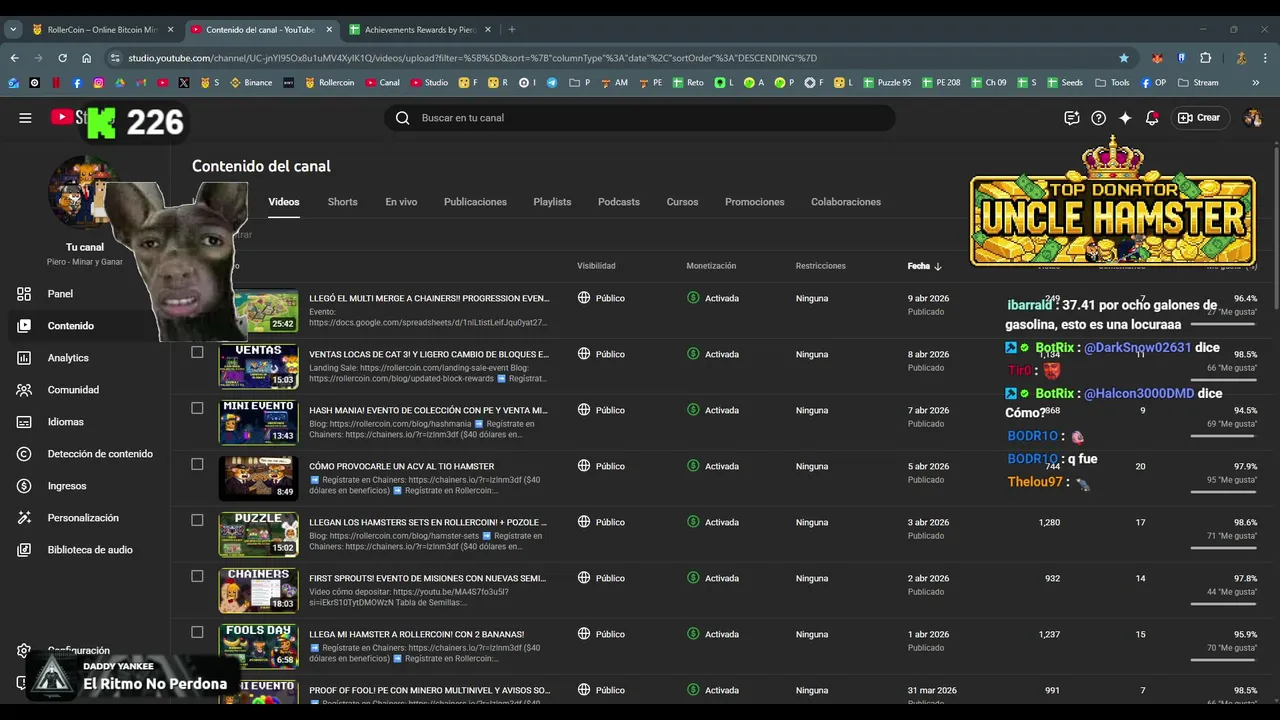Open the Rollercoin bookmark

[x=329, y=83]
